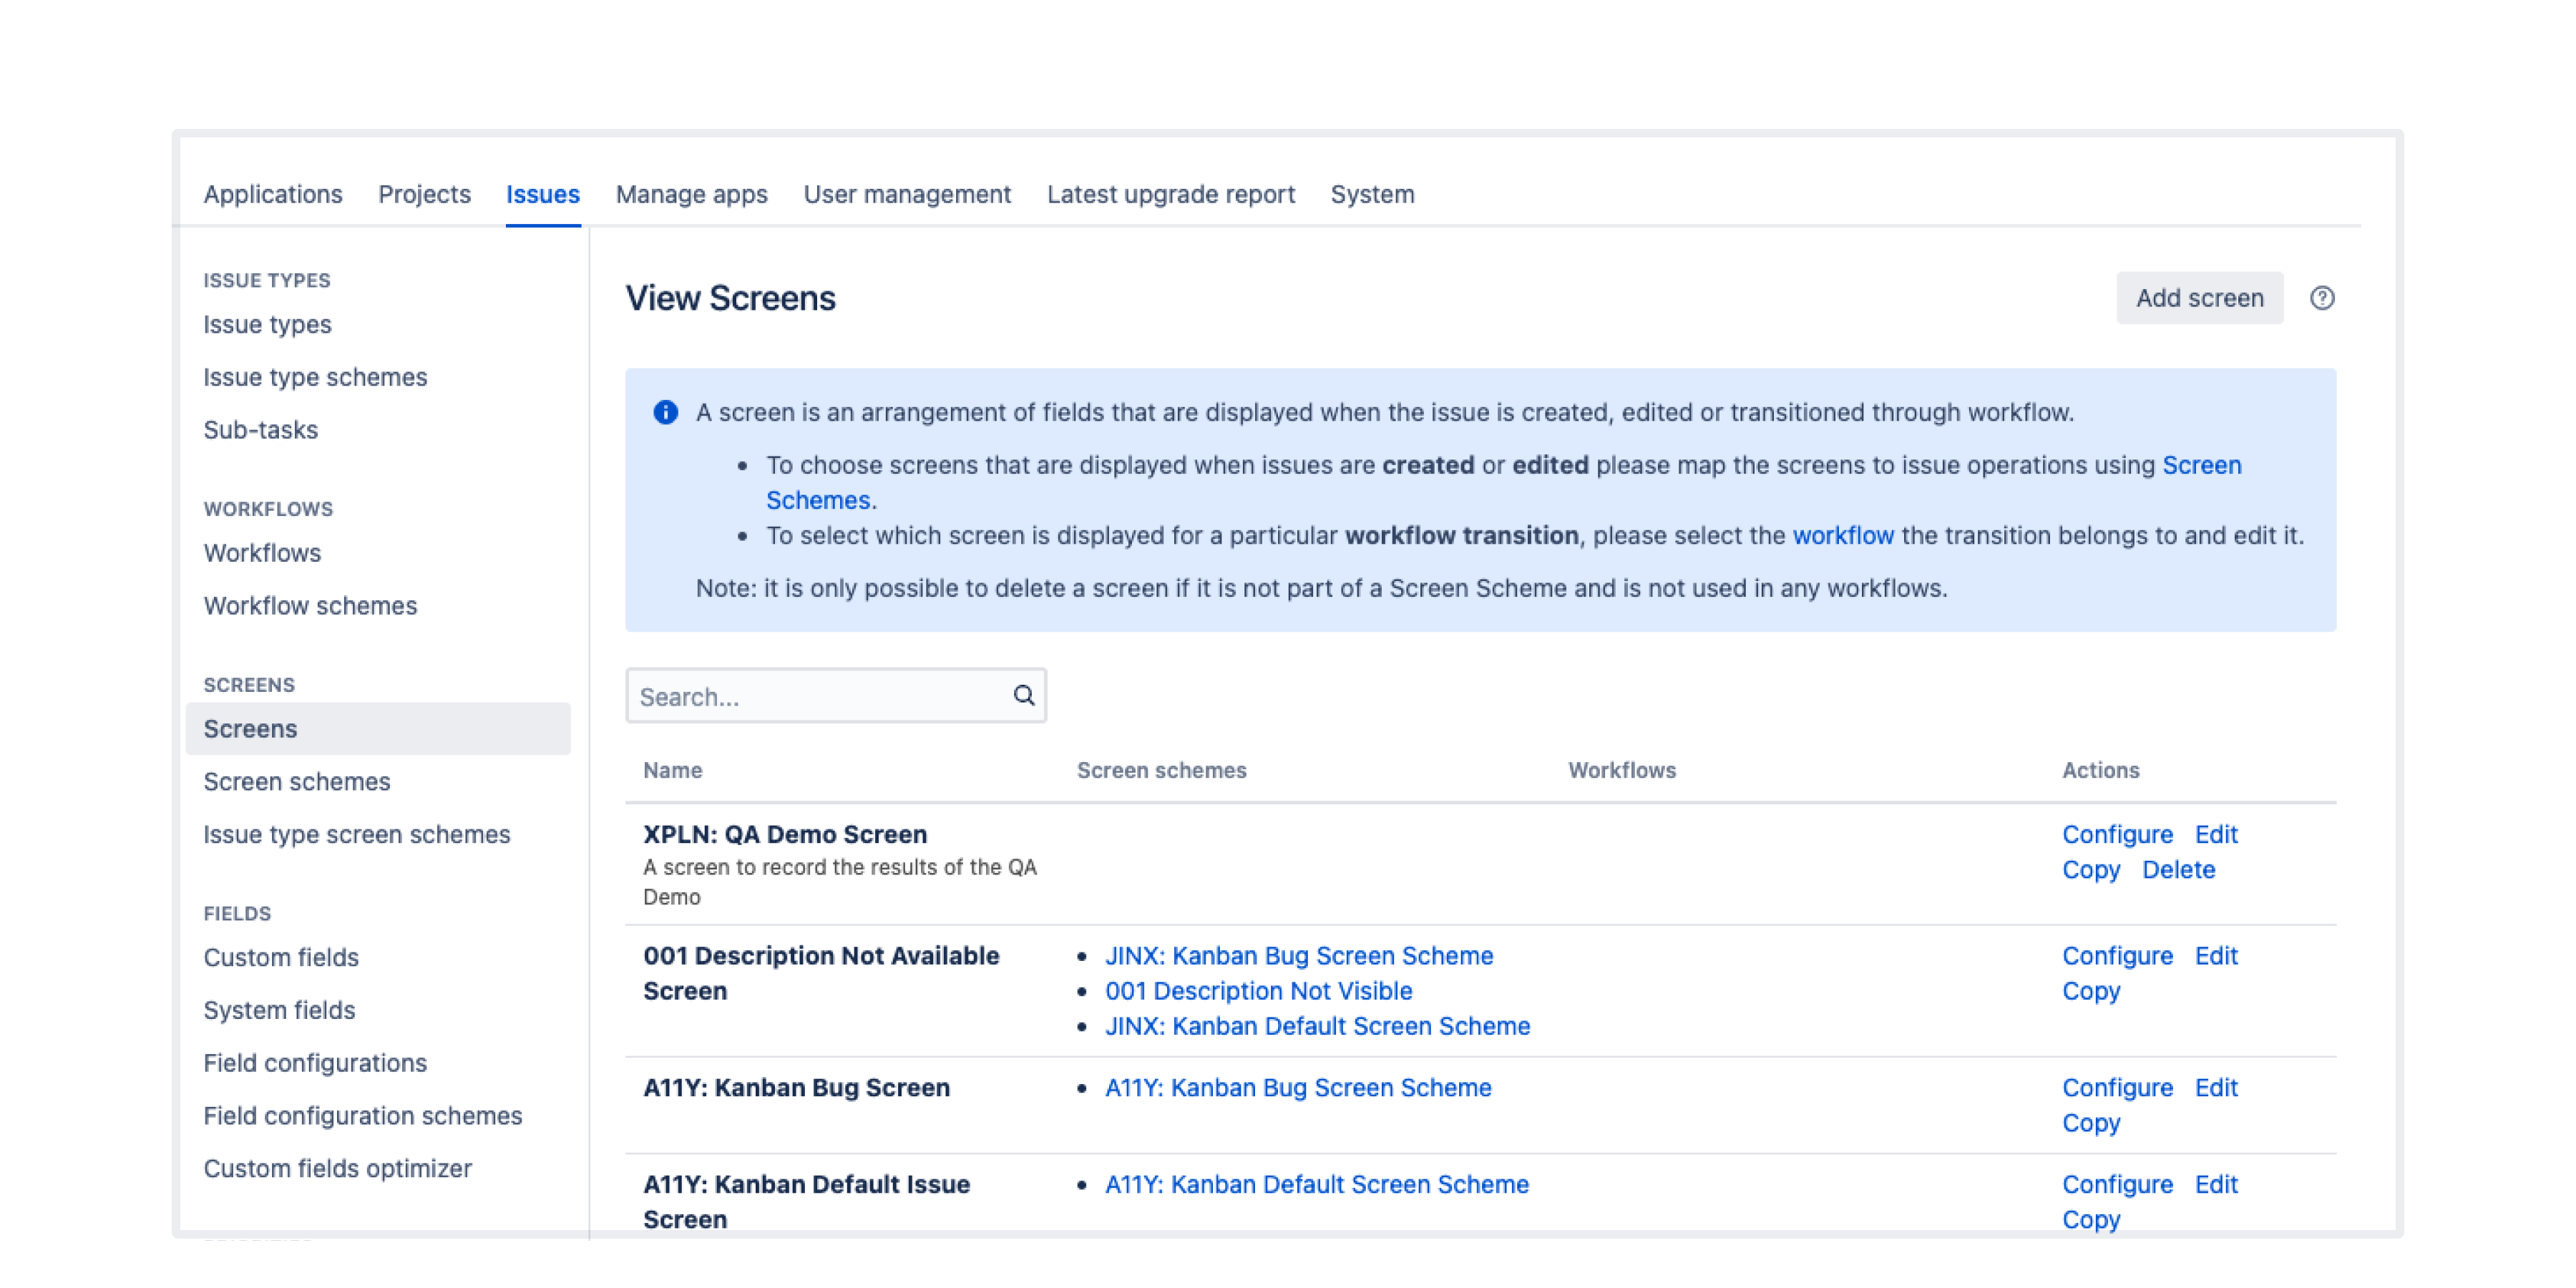Click the View Screens page heading
The image size is (2576, 1288).
(x=730, y=298)
